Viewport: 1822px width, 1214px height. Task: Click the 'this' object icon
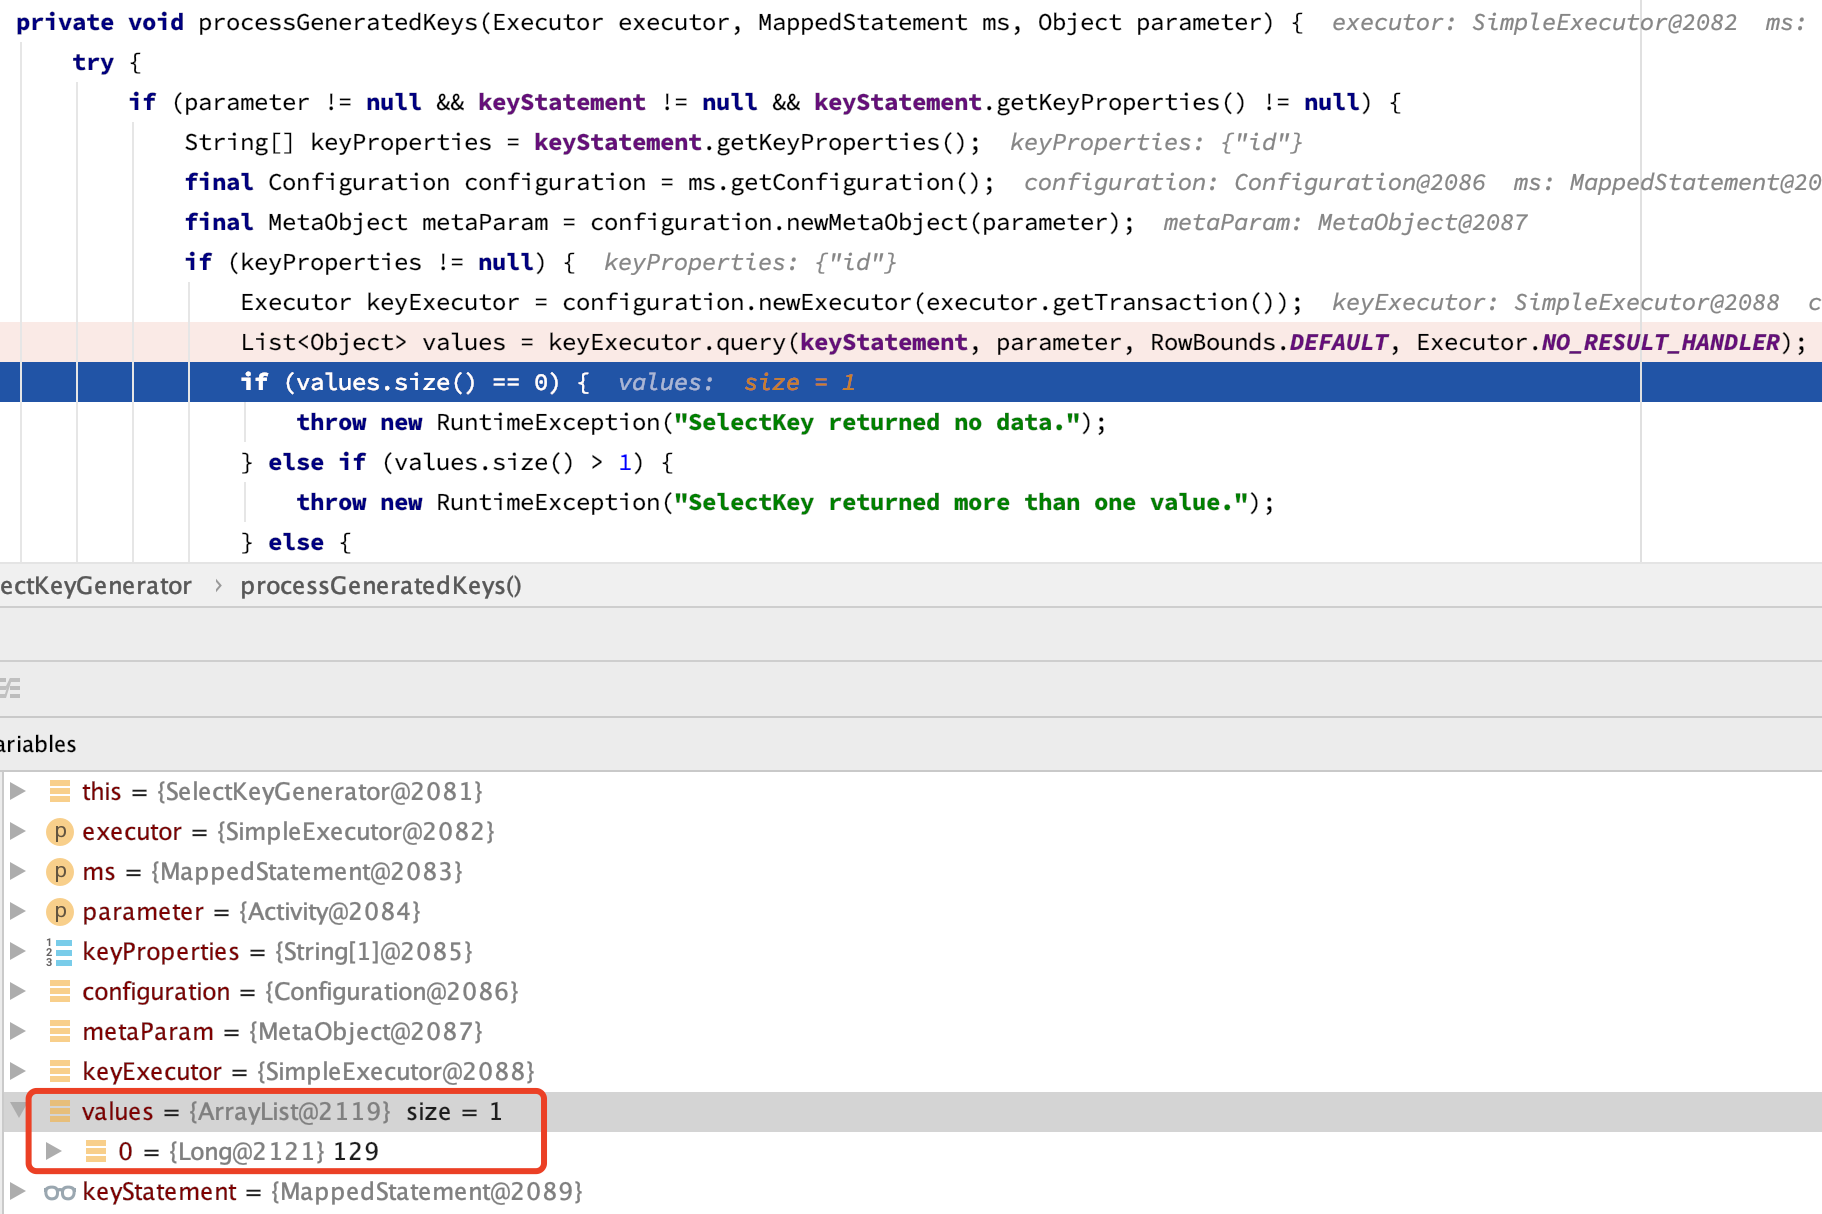coord(60,791)
